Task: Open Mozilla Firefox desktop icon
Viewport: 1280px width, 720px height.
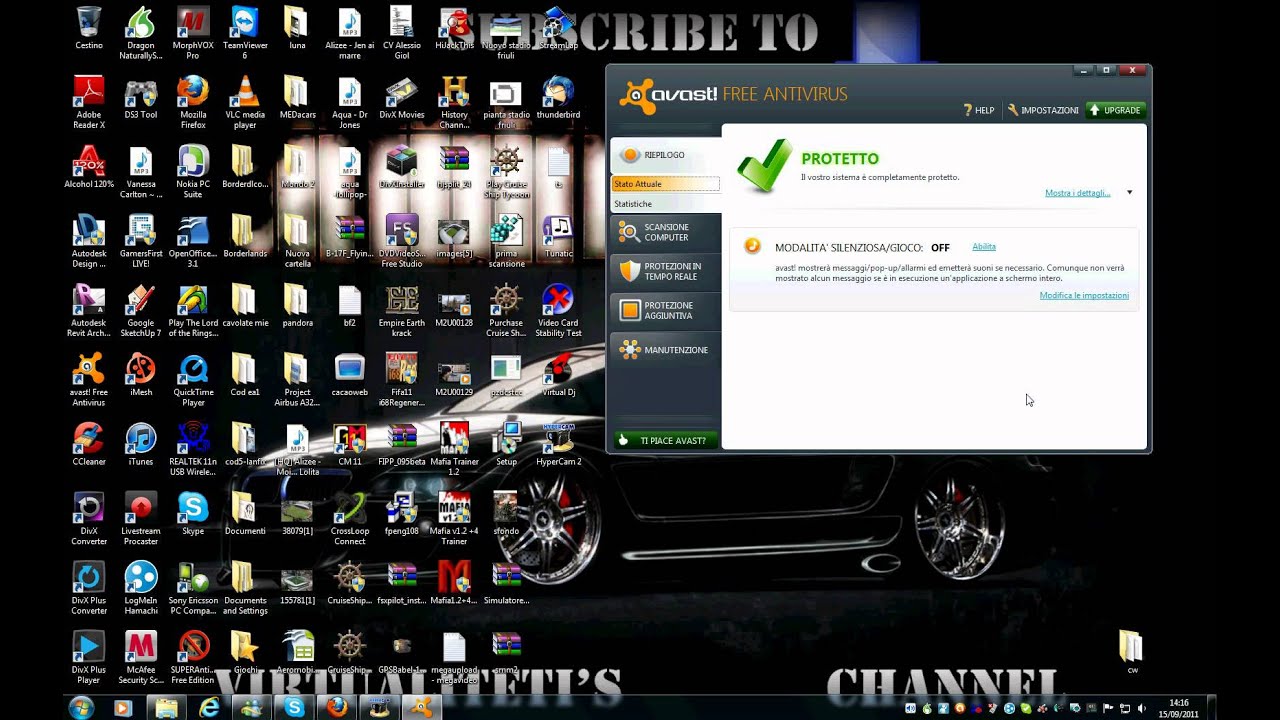Action: [x=193, y=103]
